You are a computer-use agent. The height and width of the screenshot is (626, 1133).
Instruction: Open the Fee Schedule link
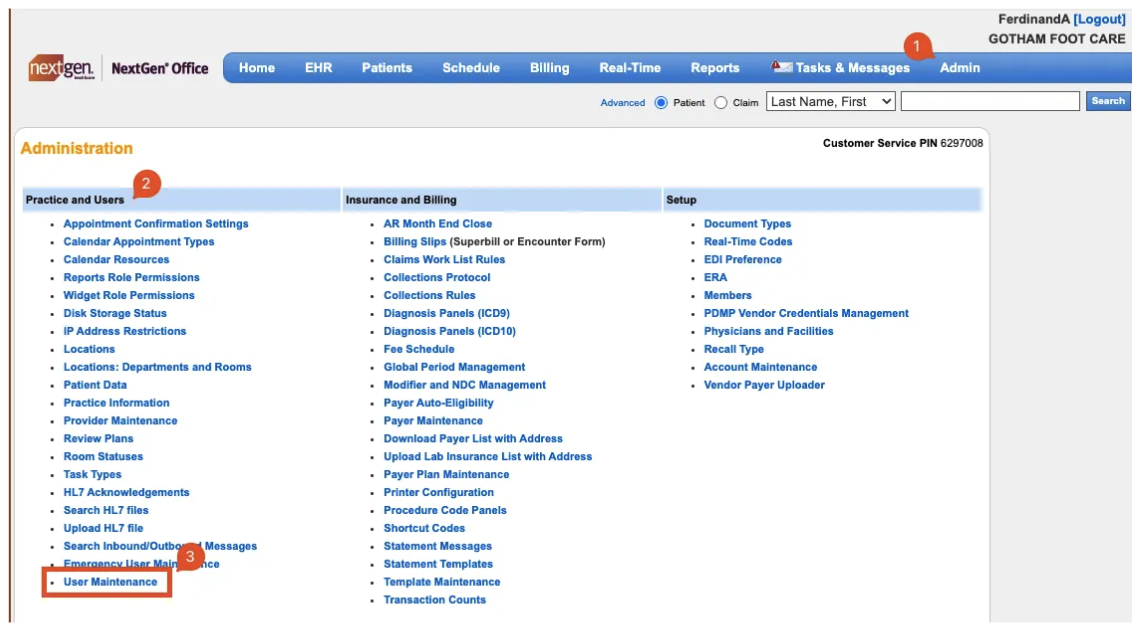pos(418,349)
